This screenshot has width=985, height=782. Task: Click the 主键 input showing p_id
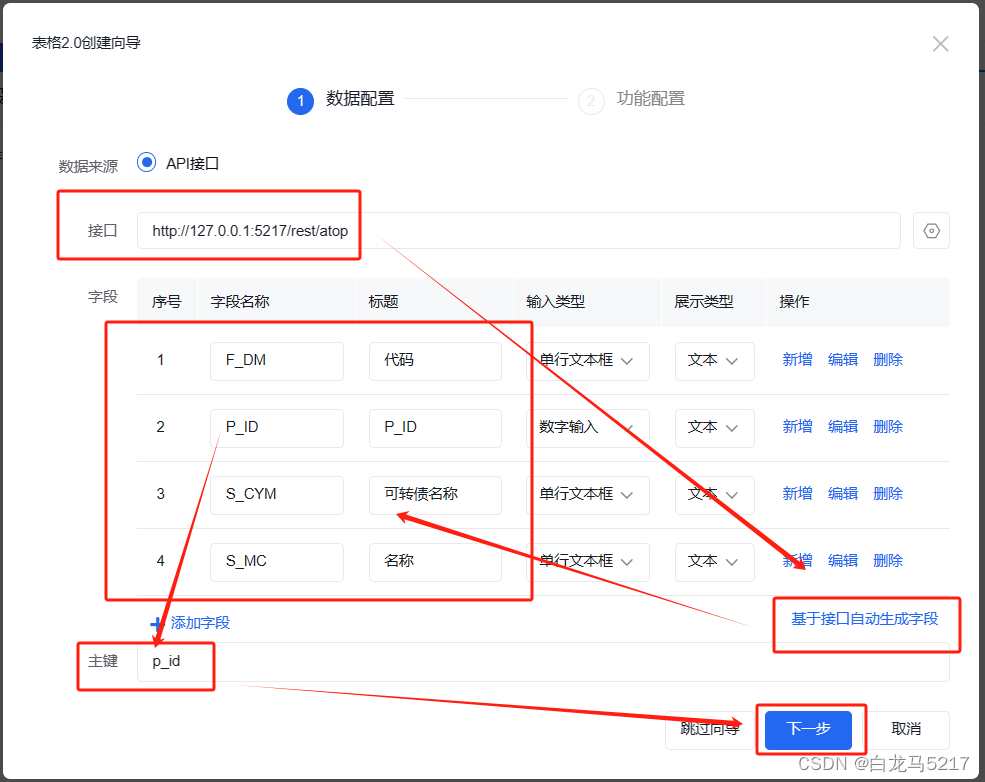coord(176,661)
